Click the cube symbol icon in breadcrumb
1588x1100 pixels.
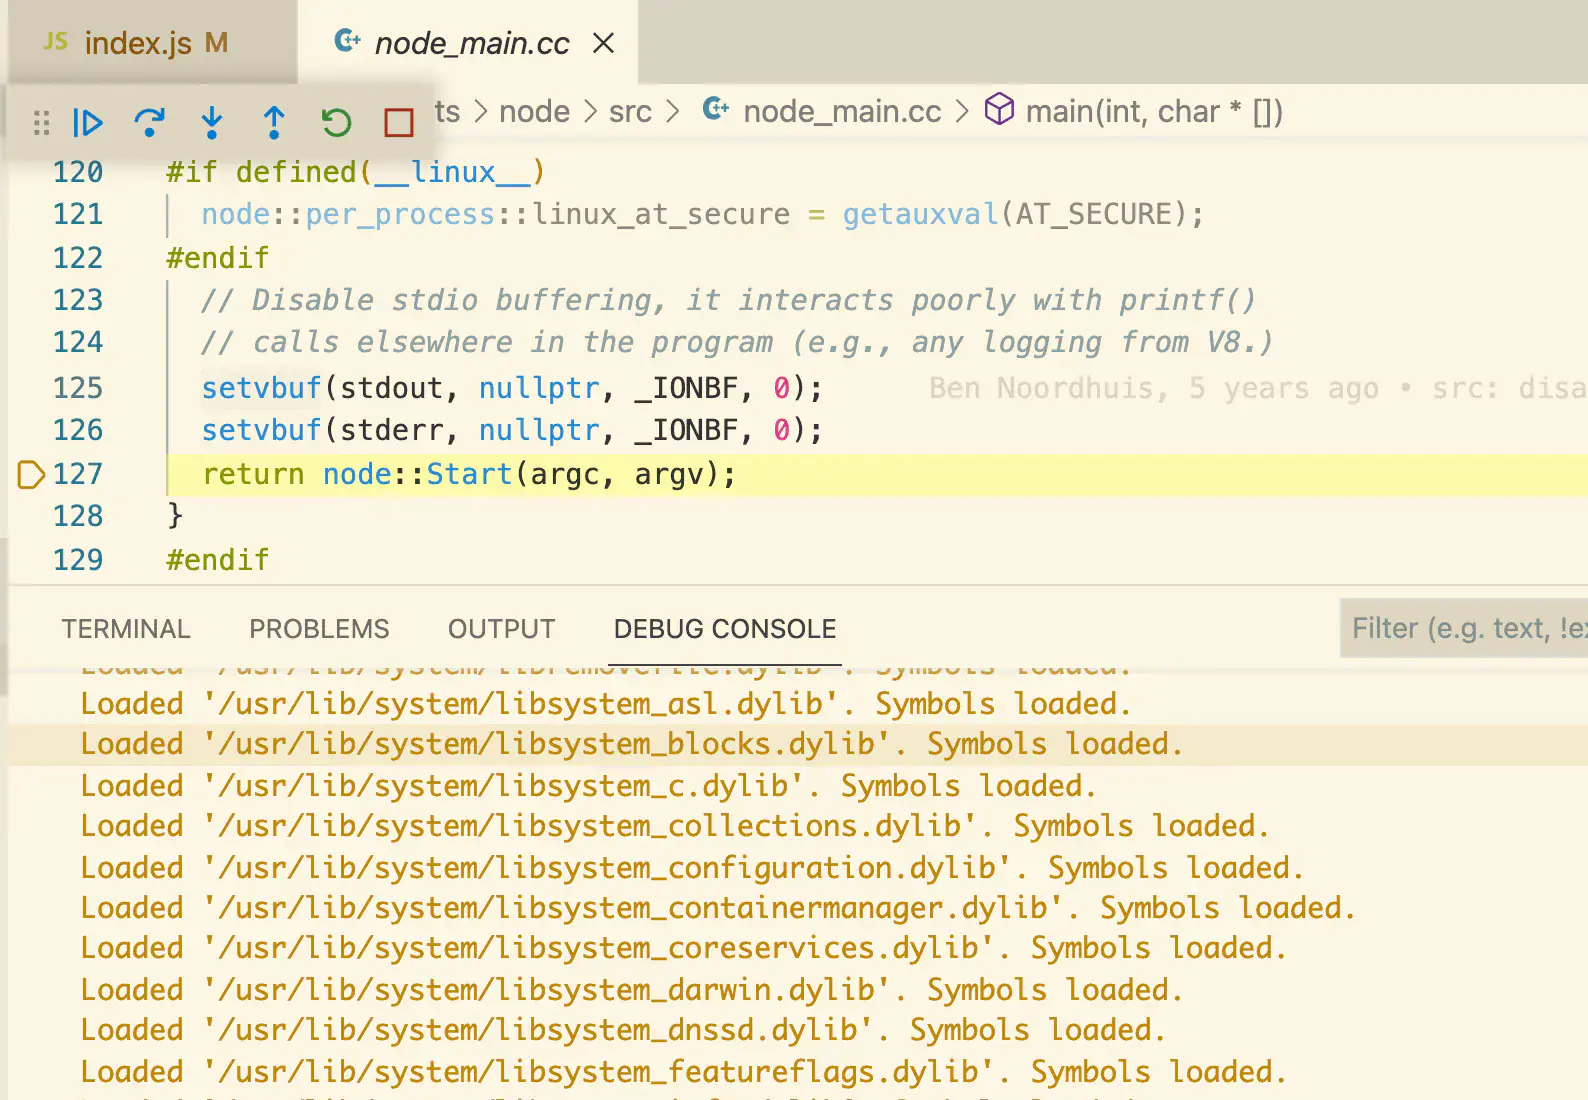pos(999,109)
